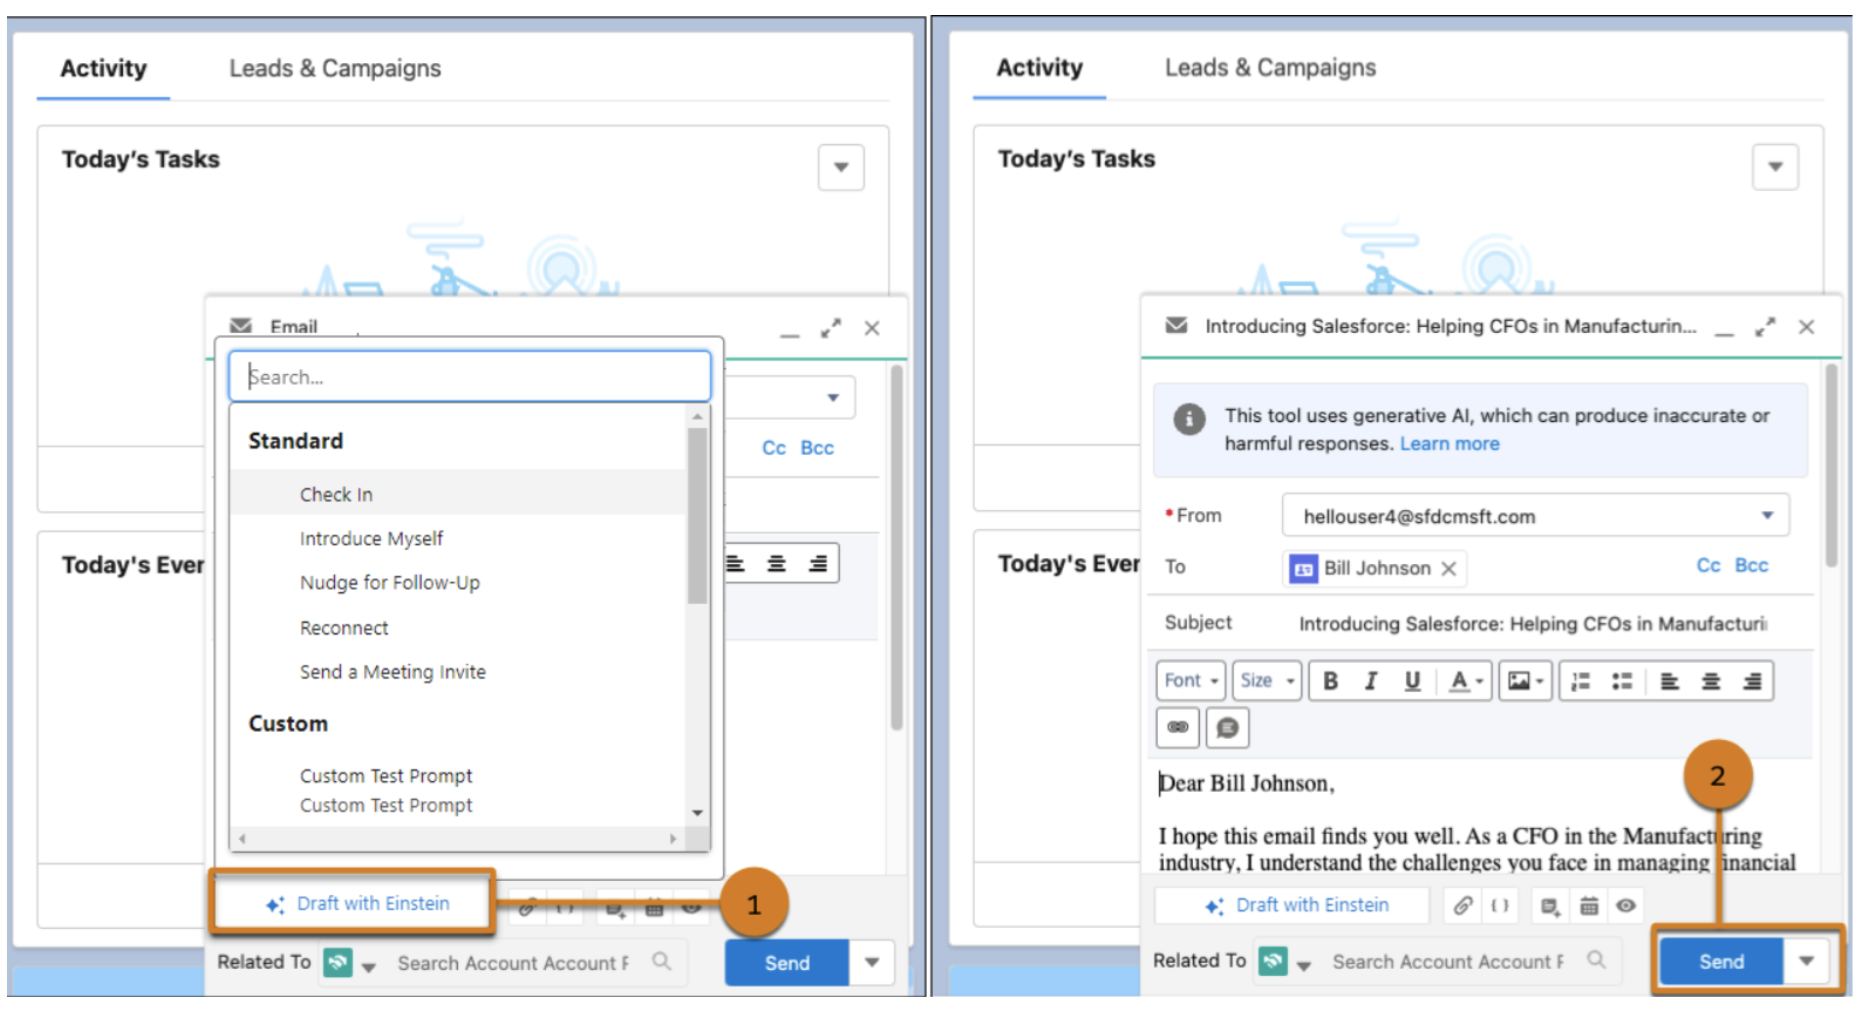Screen dimensions: 1864x1022
Task: Preview email with eye icon
Action: tap(1626, 905)
